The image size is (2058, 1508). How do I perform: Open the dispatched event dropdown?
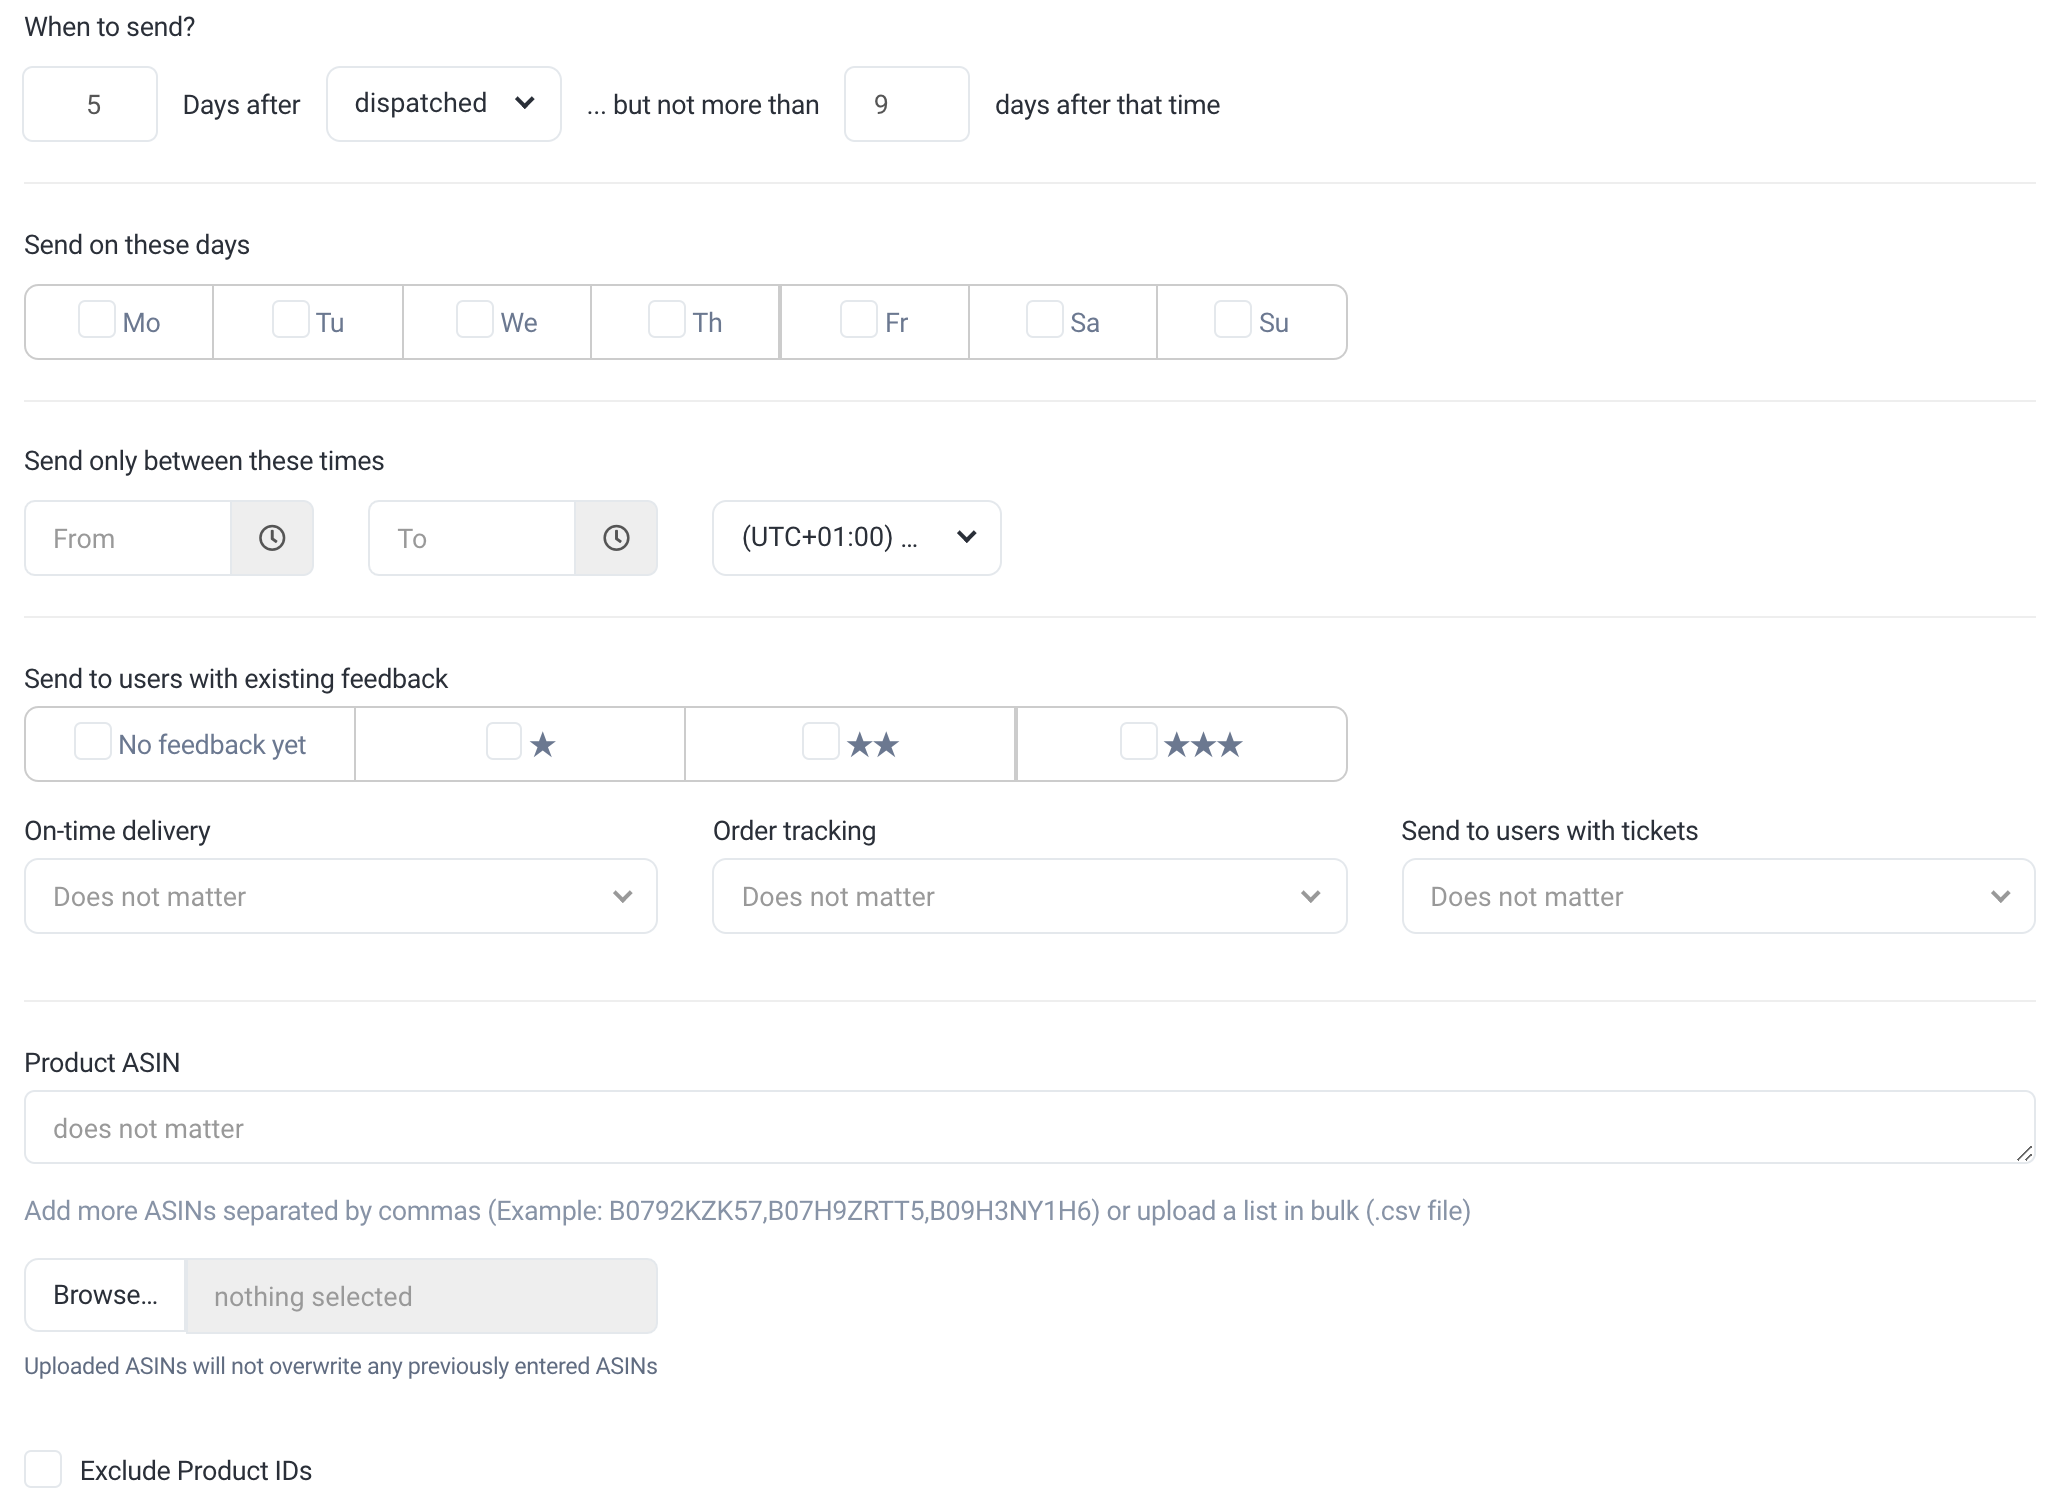coord(444,104)
